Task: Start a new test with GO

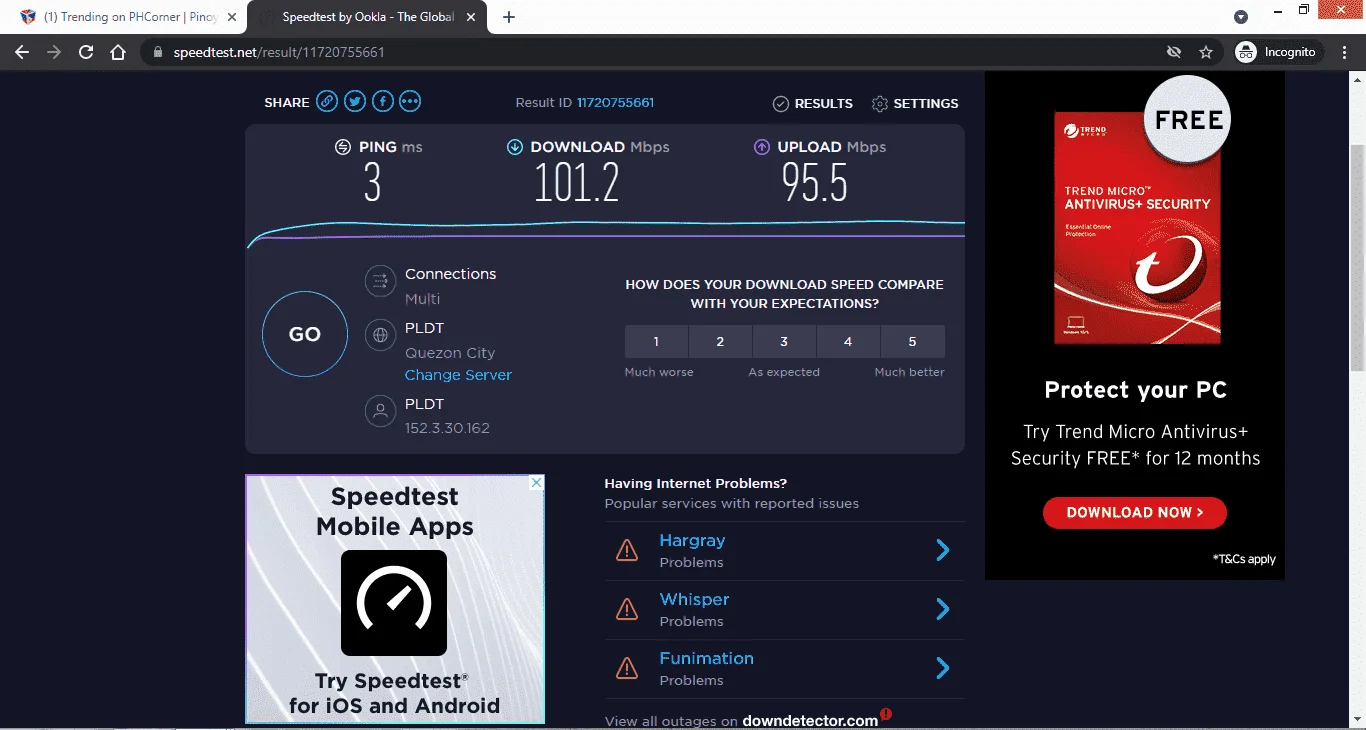Action: (x=305, y=334)
